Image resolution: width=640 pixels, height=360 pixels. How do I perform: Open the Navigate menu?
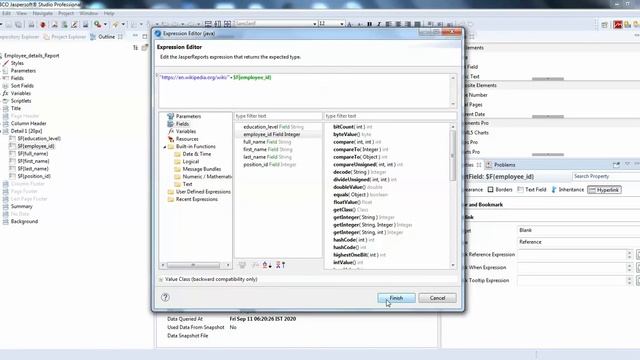point(42,13)
